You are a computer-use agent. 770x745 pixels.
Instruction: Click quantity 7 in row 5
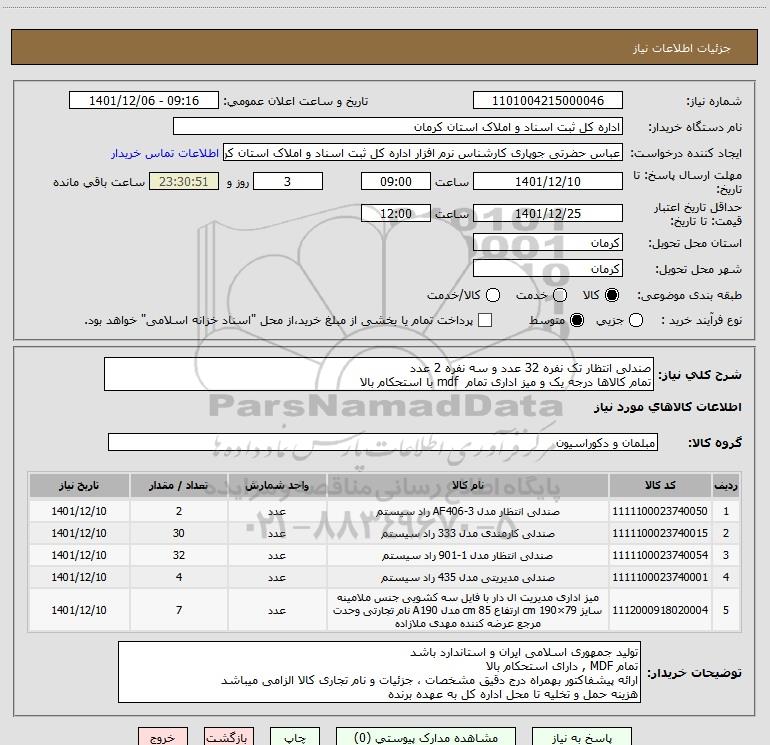point(179,610)
